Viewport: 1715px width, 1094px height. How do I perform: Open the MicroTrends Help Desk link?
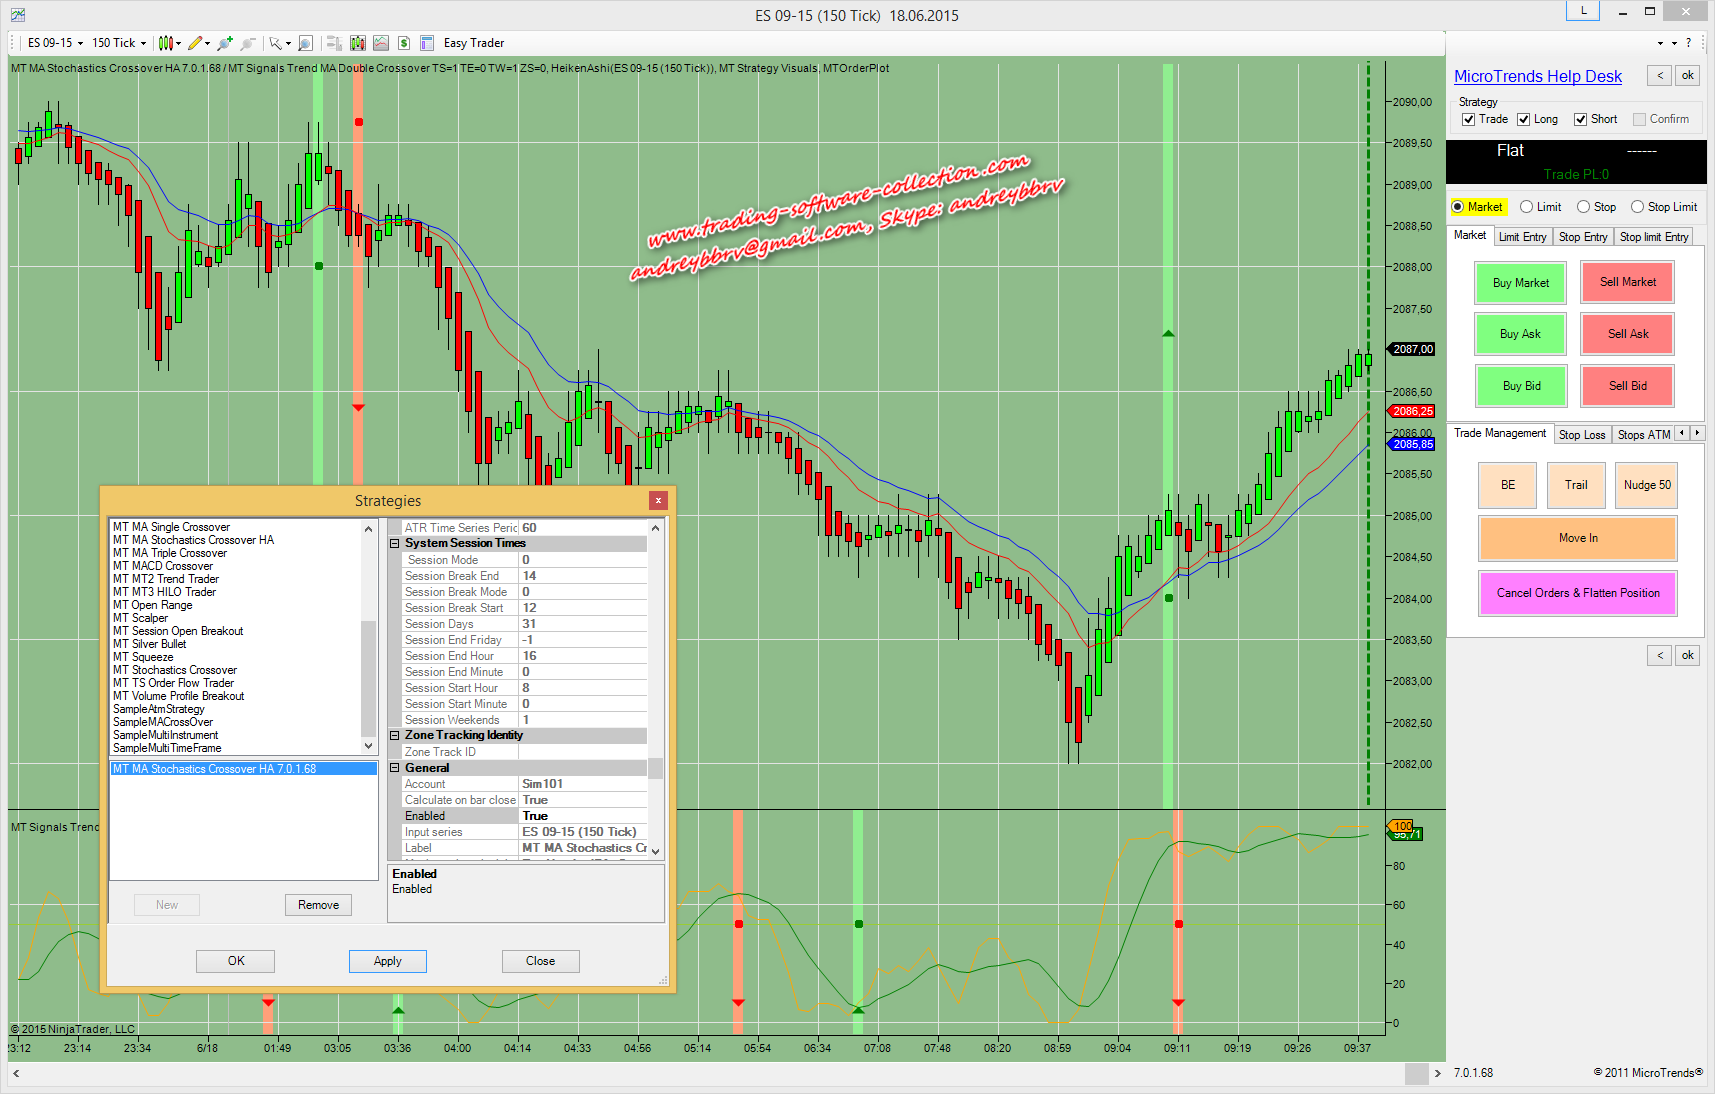click(1537, 77)
